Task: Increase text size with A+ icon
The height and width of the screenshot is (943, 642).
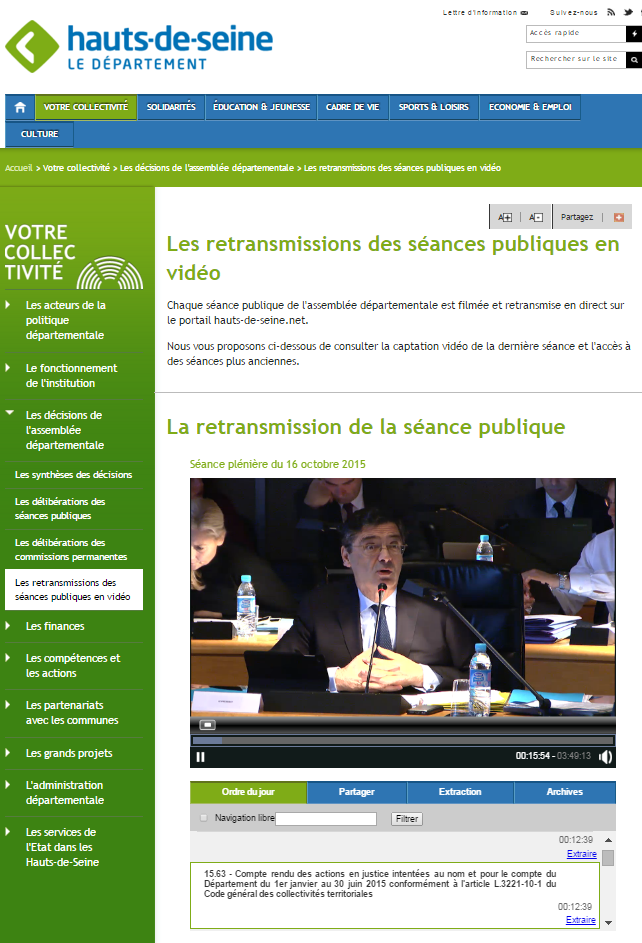Action: 505,217
